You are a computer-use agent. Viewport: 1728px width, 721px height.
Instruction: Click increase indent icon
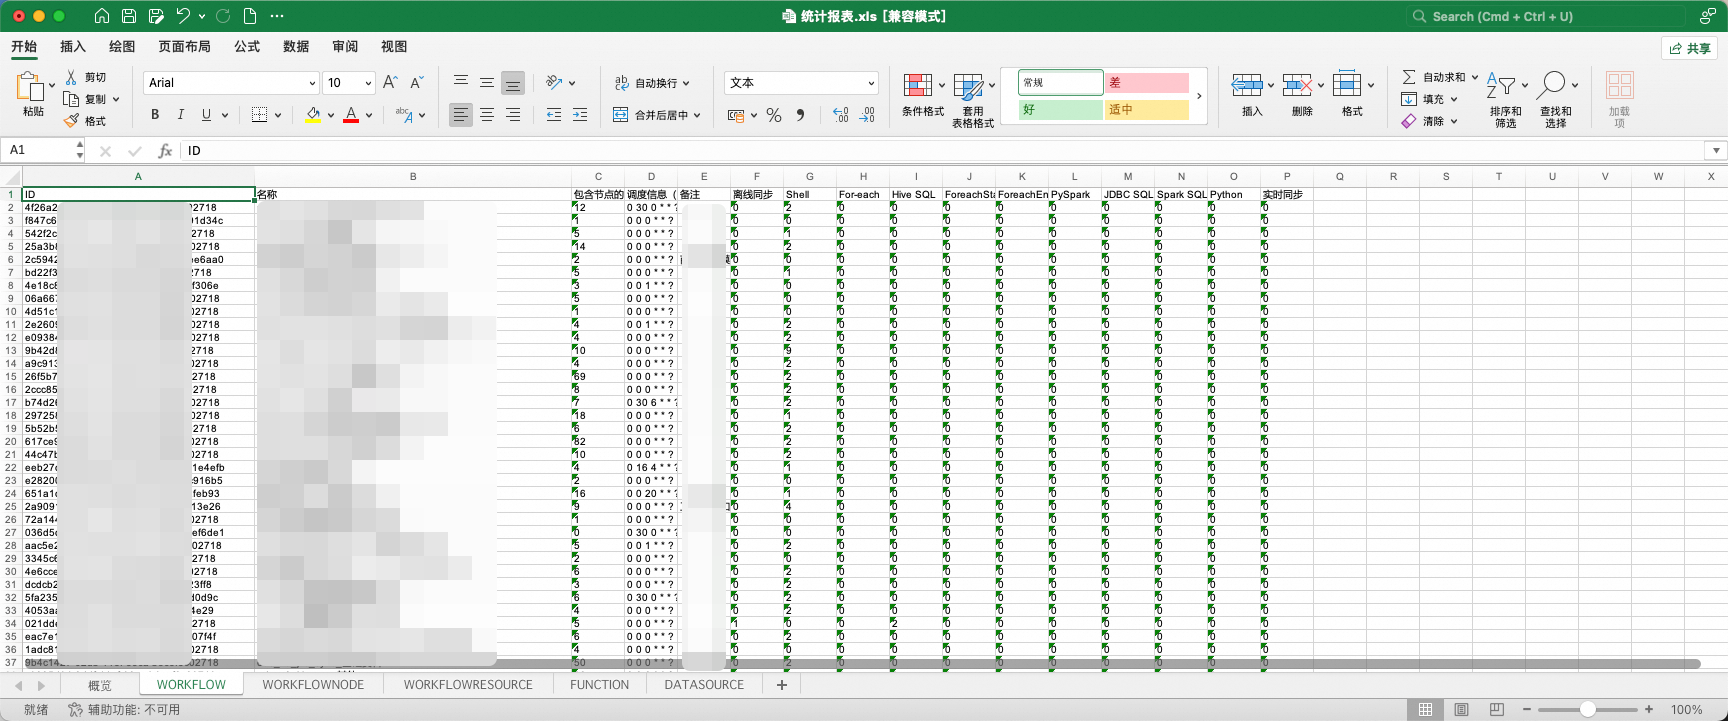(x=580, y=115)
